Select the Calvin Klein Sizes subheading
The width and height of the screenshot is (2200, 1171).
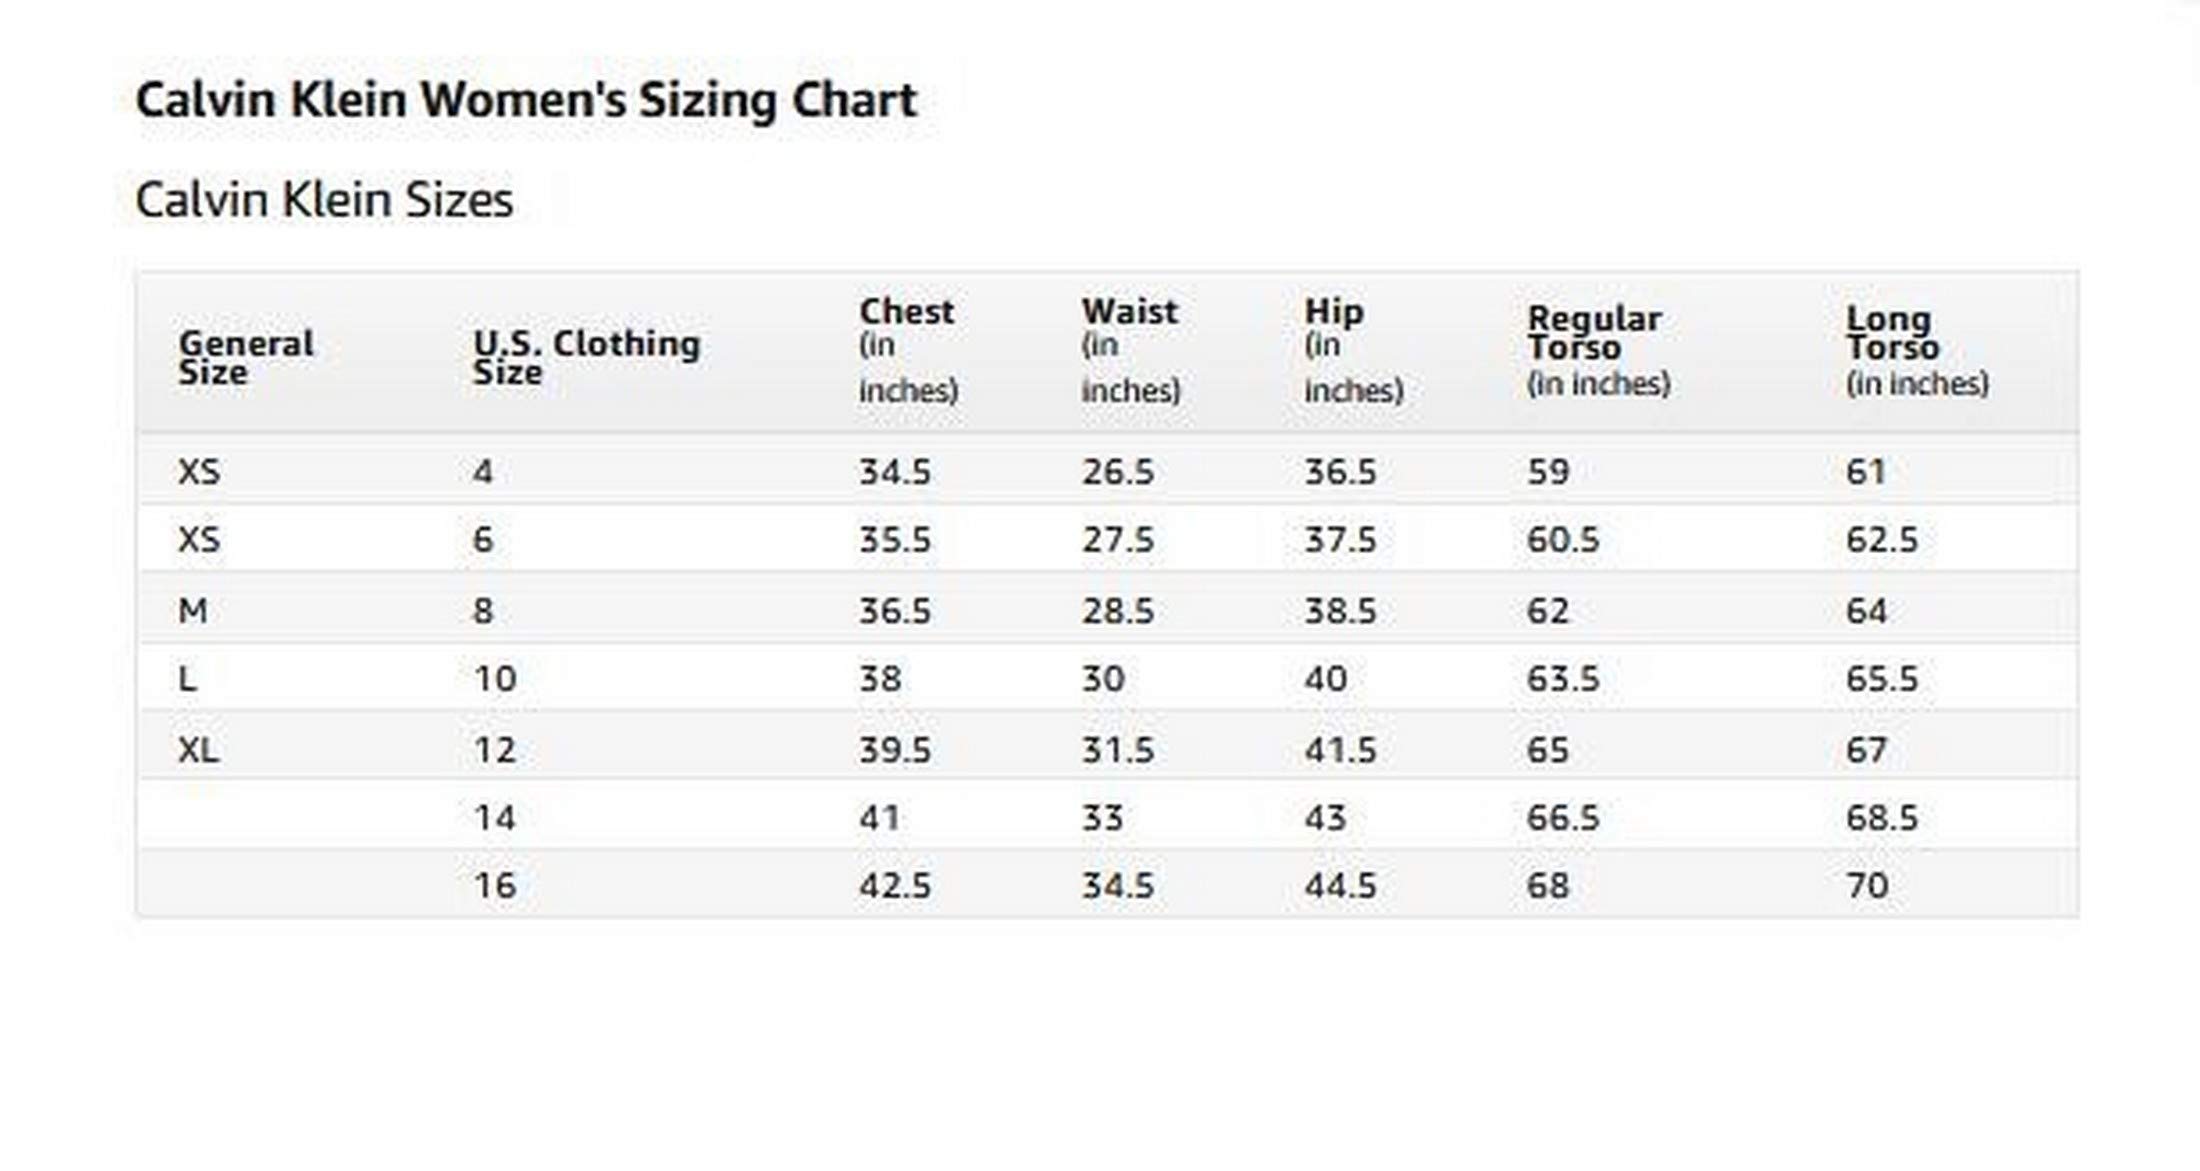pos(324,200)
